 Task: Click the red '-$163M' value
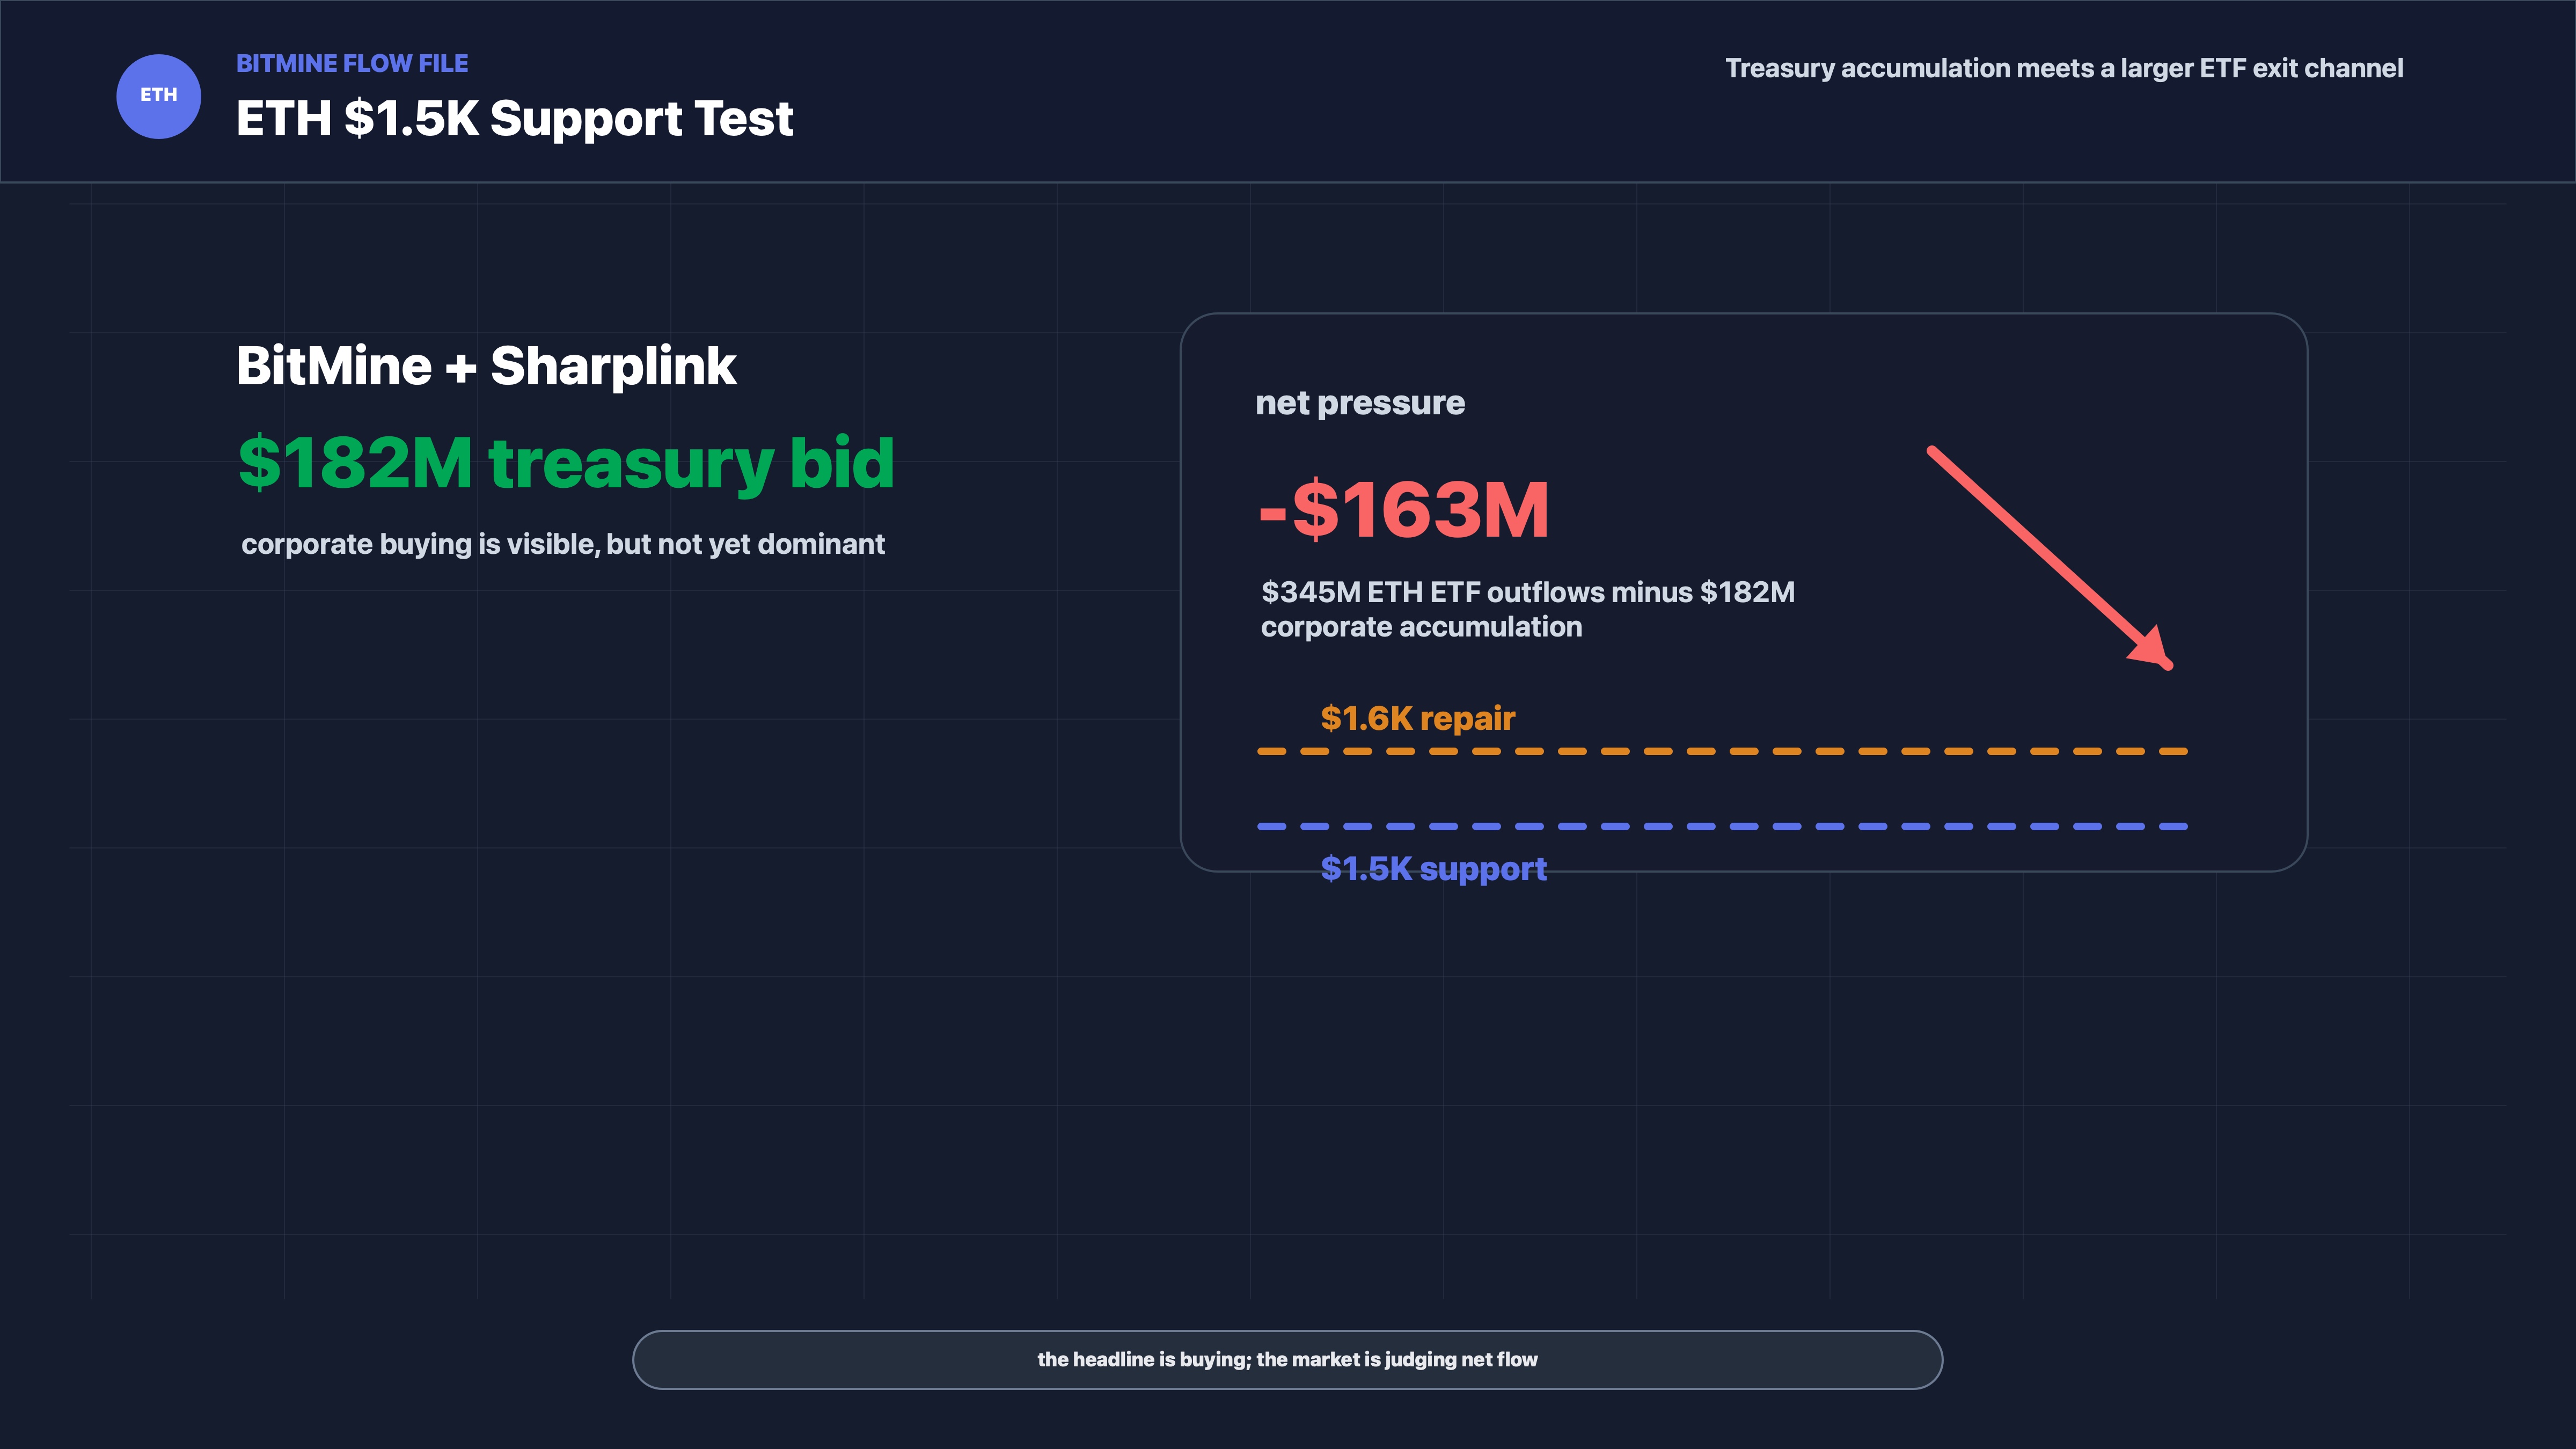pos(1404,510)
